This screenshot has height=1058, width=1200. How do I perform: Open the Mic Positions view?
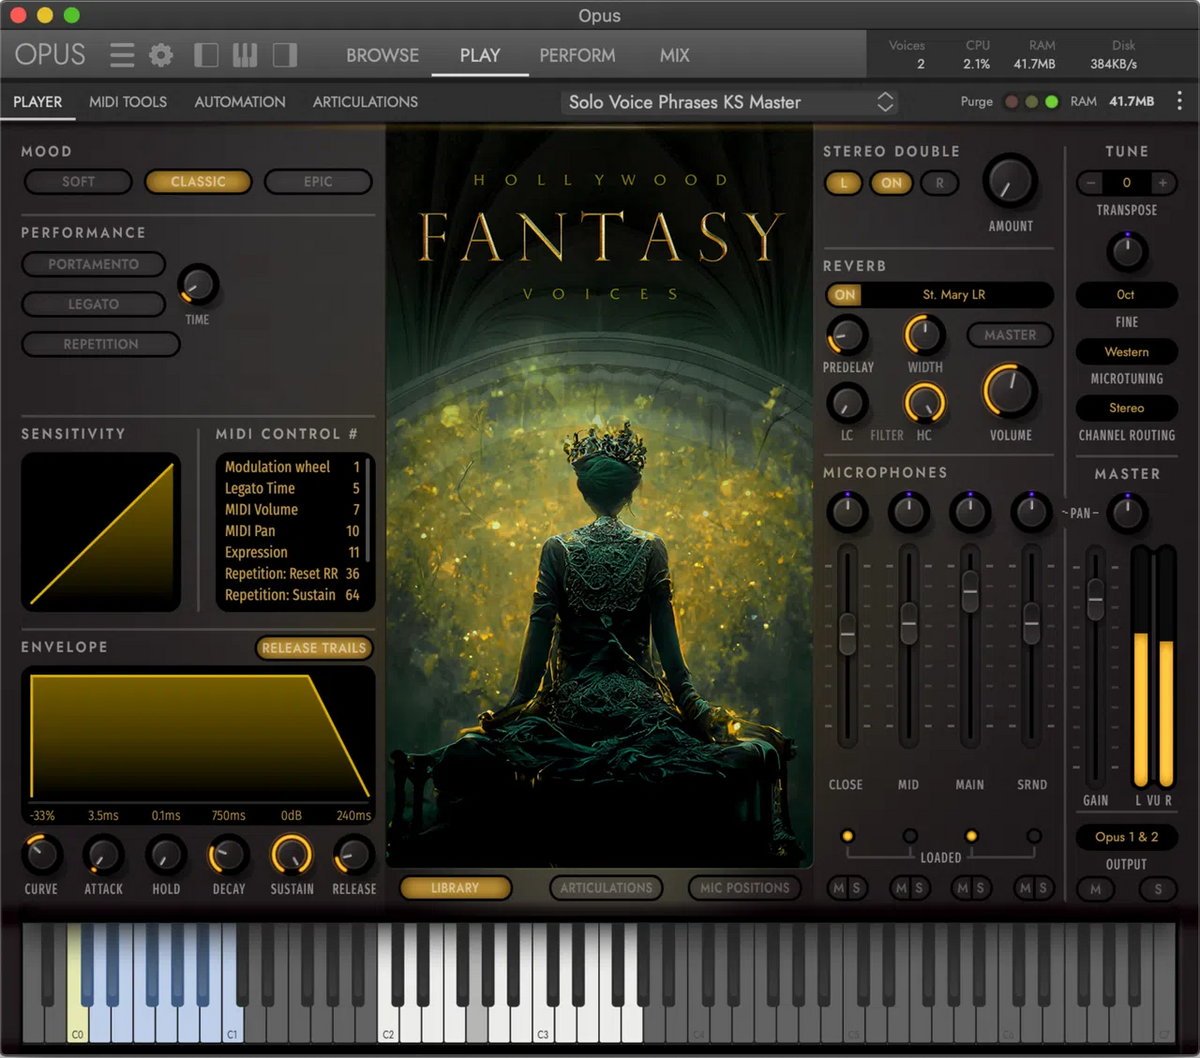click(x=745, y=888)
